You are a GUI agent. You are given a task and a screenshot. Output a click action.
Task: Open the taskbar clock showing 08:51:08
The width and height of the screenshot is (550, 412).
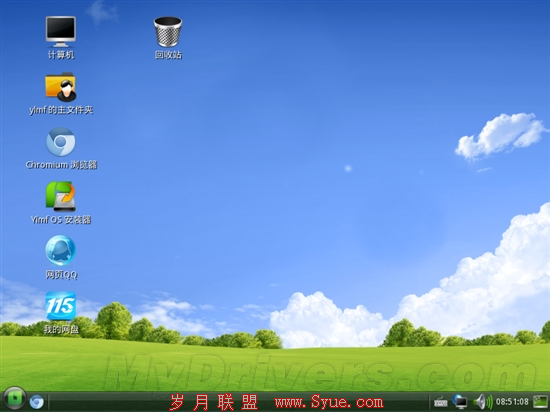[512, 402]
